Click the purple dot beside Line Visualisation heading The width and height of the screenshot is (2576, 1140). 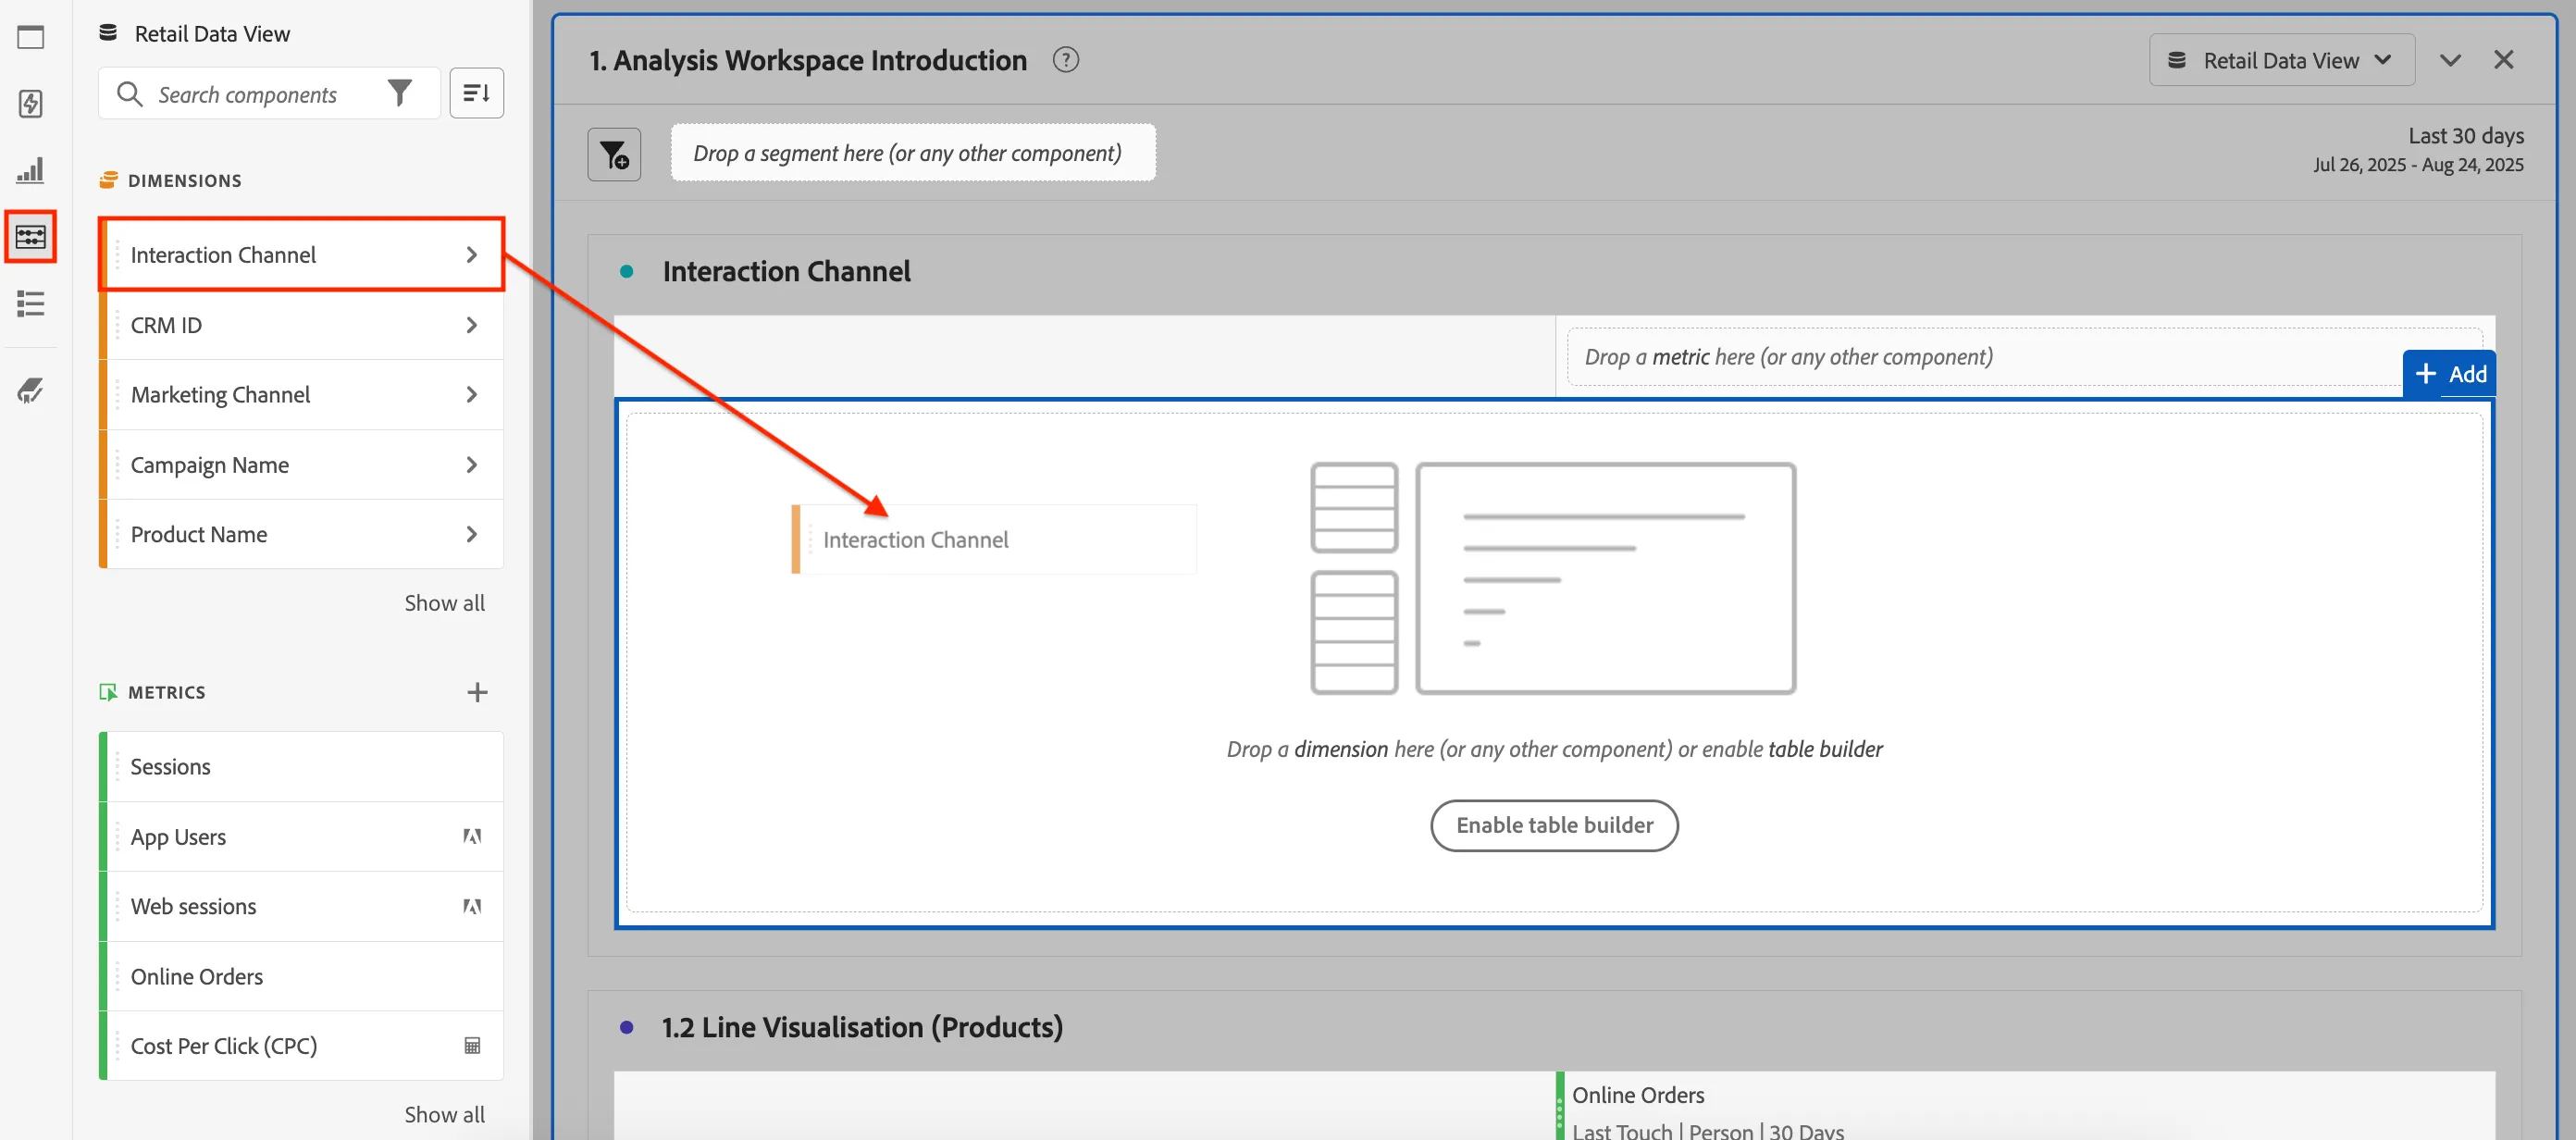coord(627,1027)
